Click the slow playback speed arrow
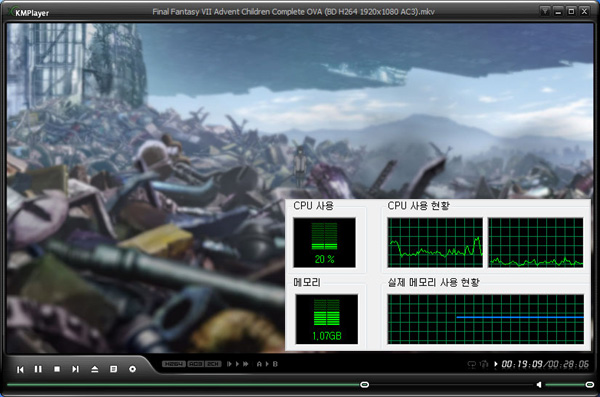 [230, 364]
